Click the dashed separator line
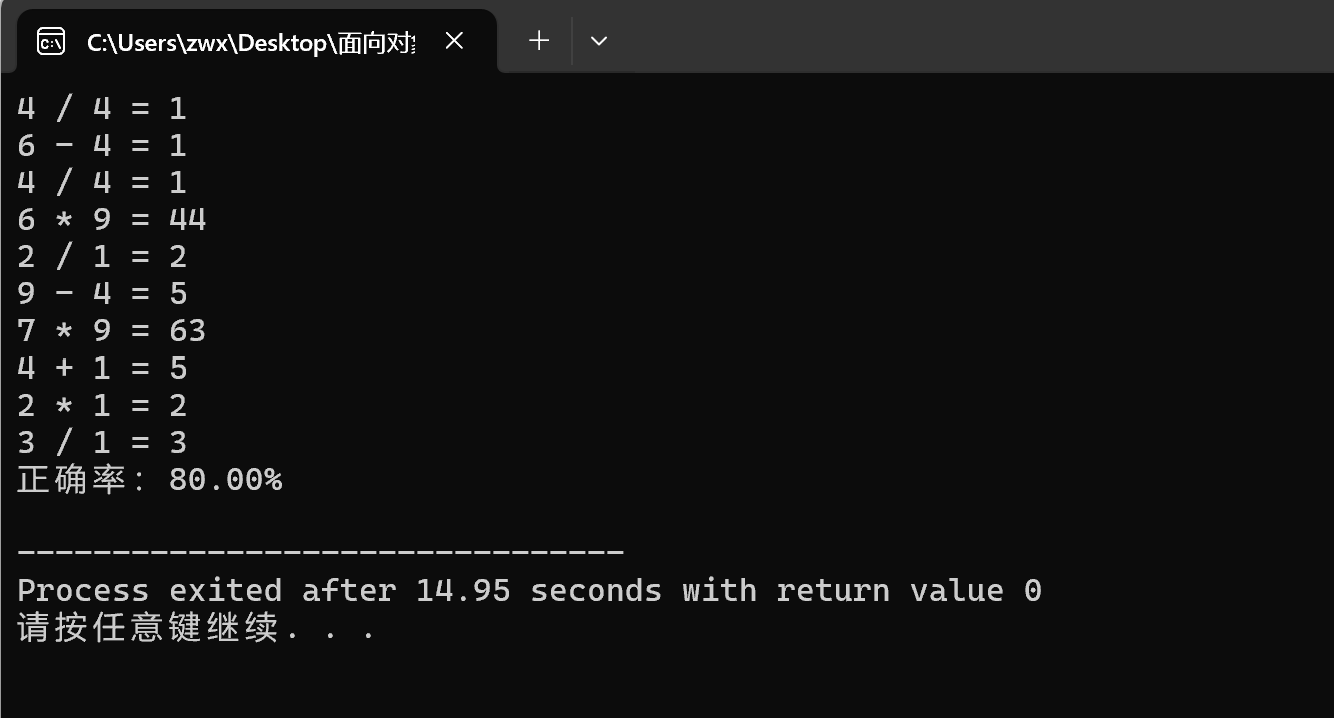The width and height of the screenshot is (1334, 718). coord(321,552)
